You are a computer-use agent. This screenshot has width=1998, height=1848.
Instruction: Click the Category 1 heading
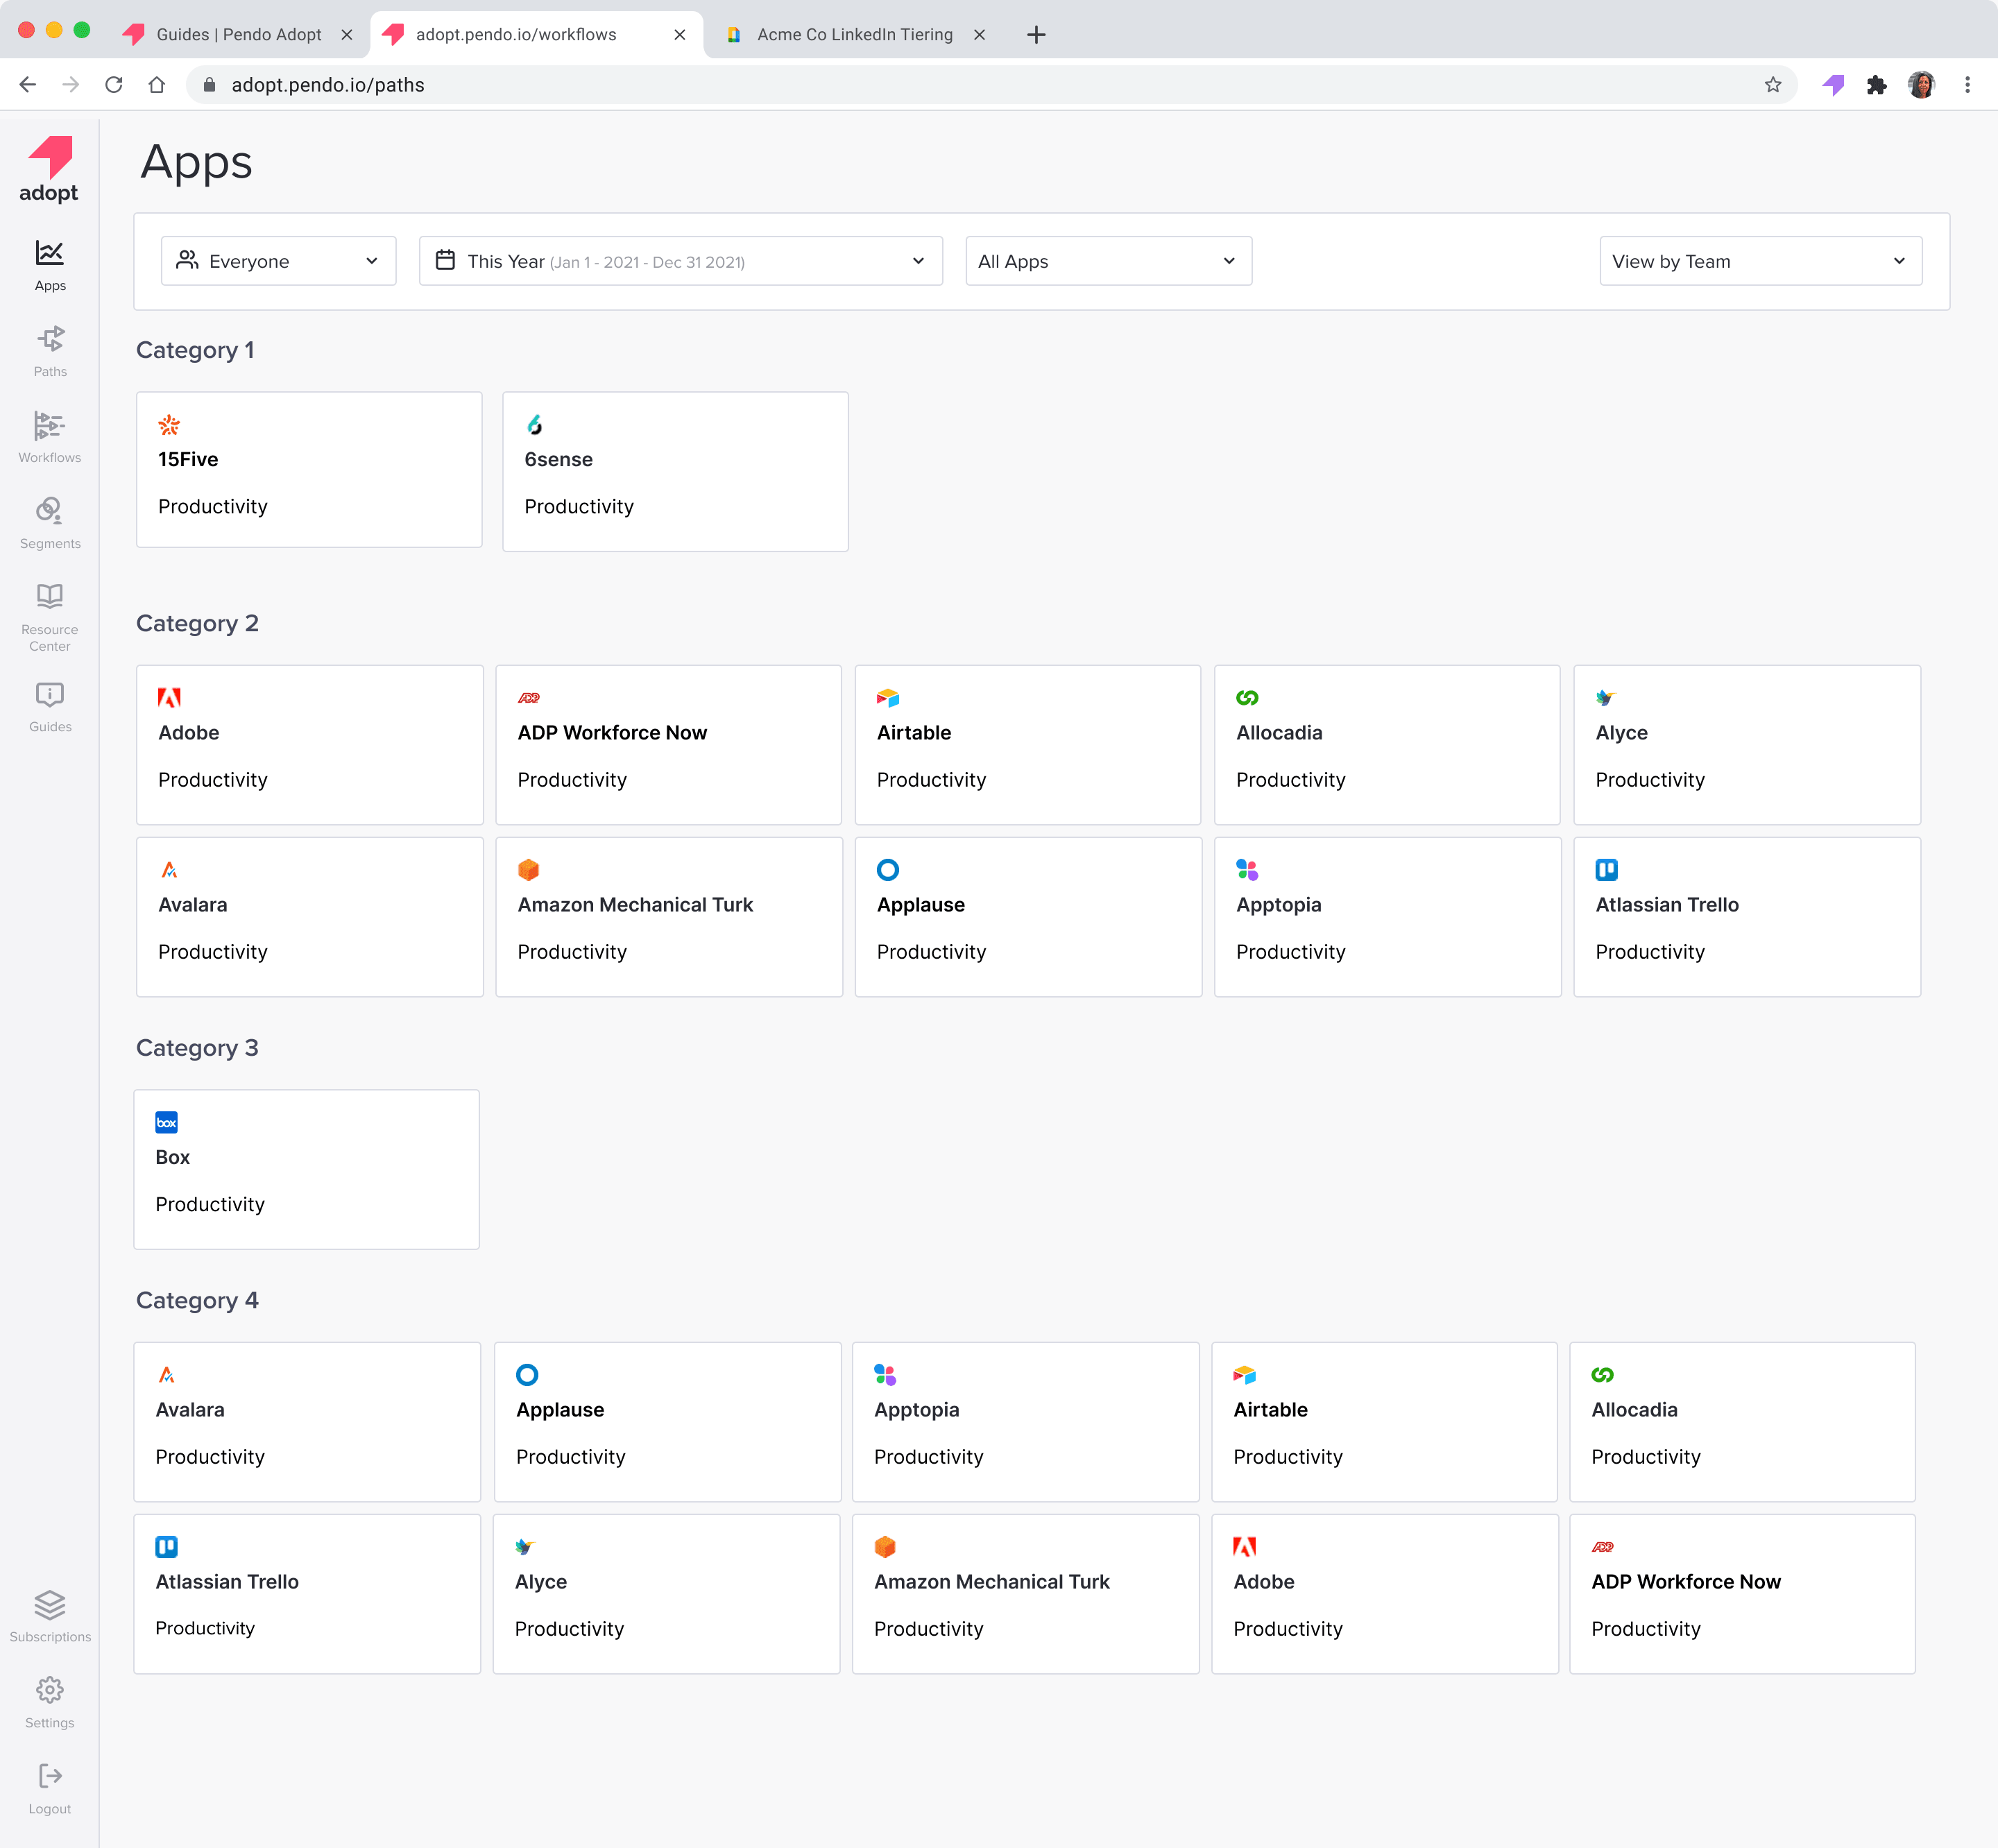coord(195,350)
